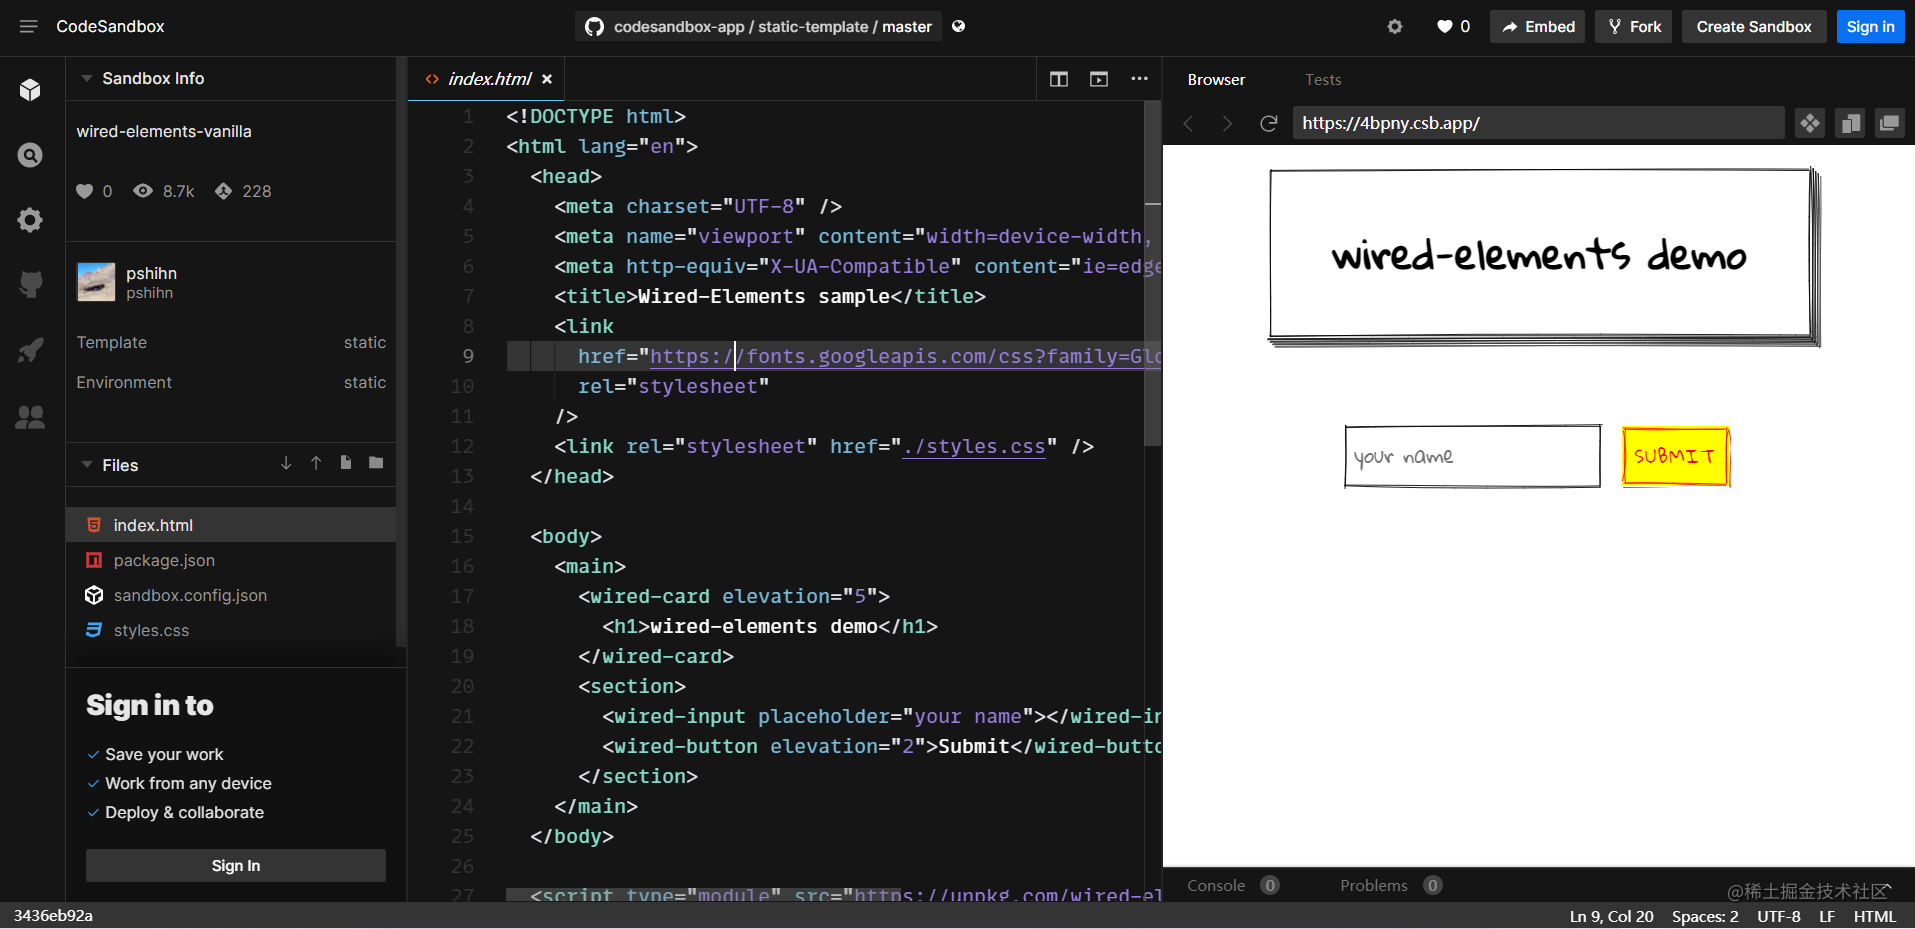Download files using the down arrow icon
This screenshot has height=929, width=1915.
(x=286, y=463)
